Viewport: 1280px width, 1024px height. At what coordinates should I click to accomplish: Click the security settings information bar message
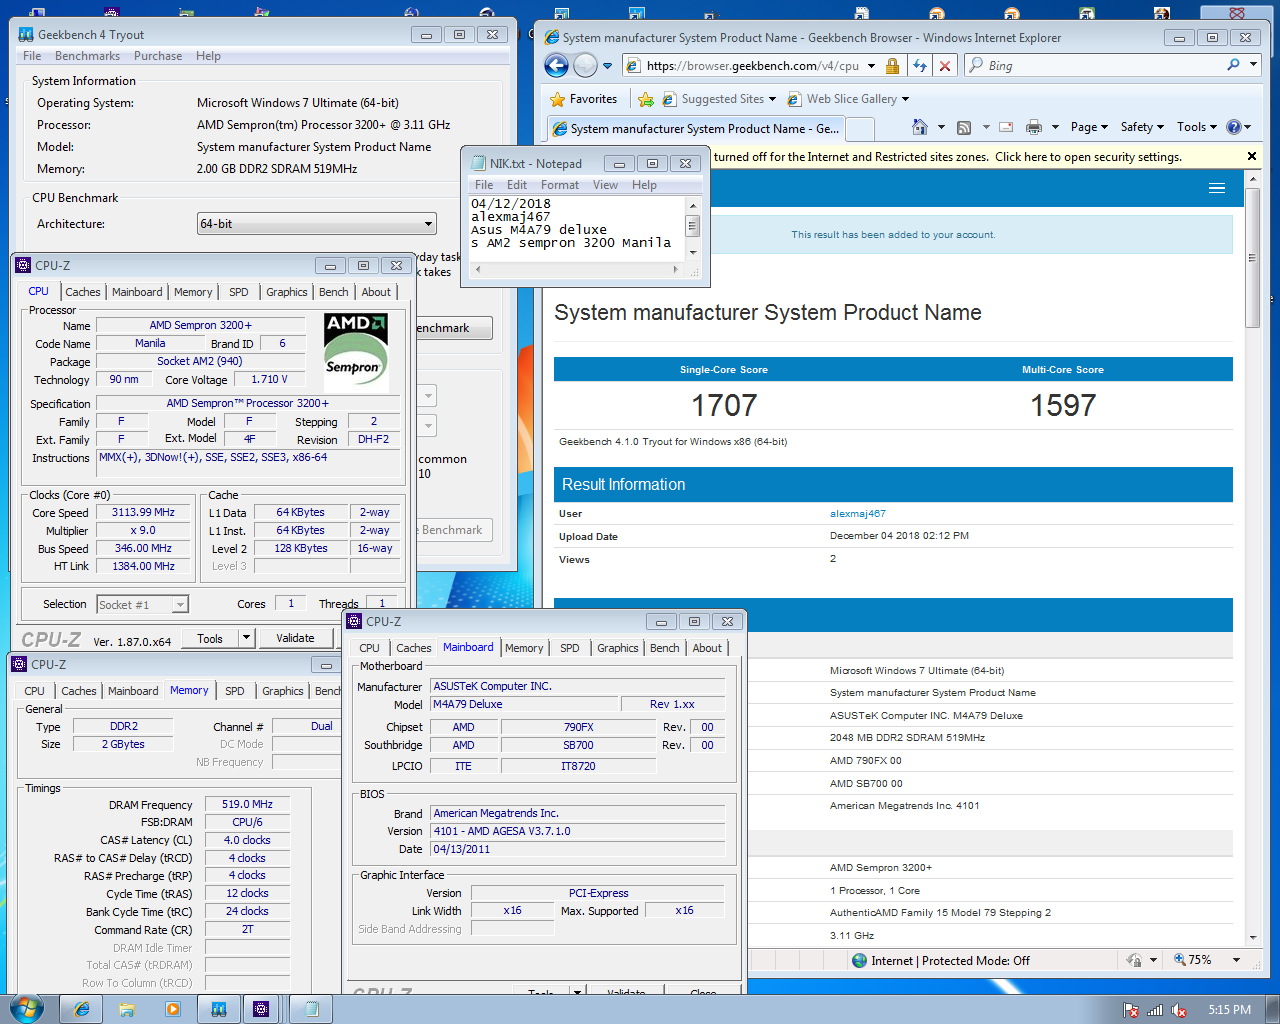tap(948, 157)
